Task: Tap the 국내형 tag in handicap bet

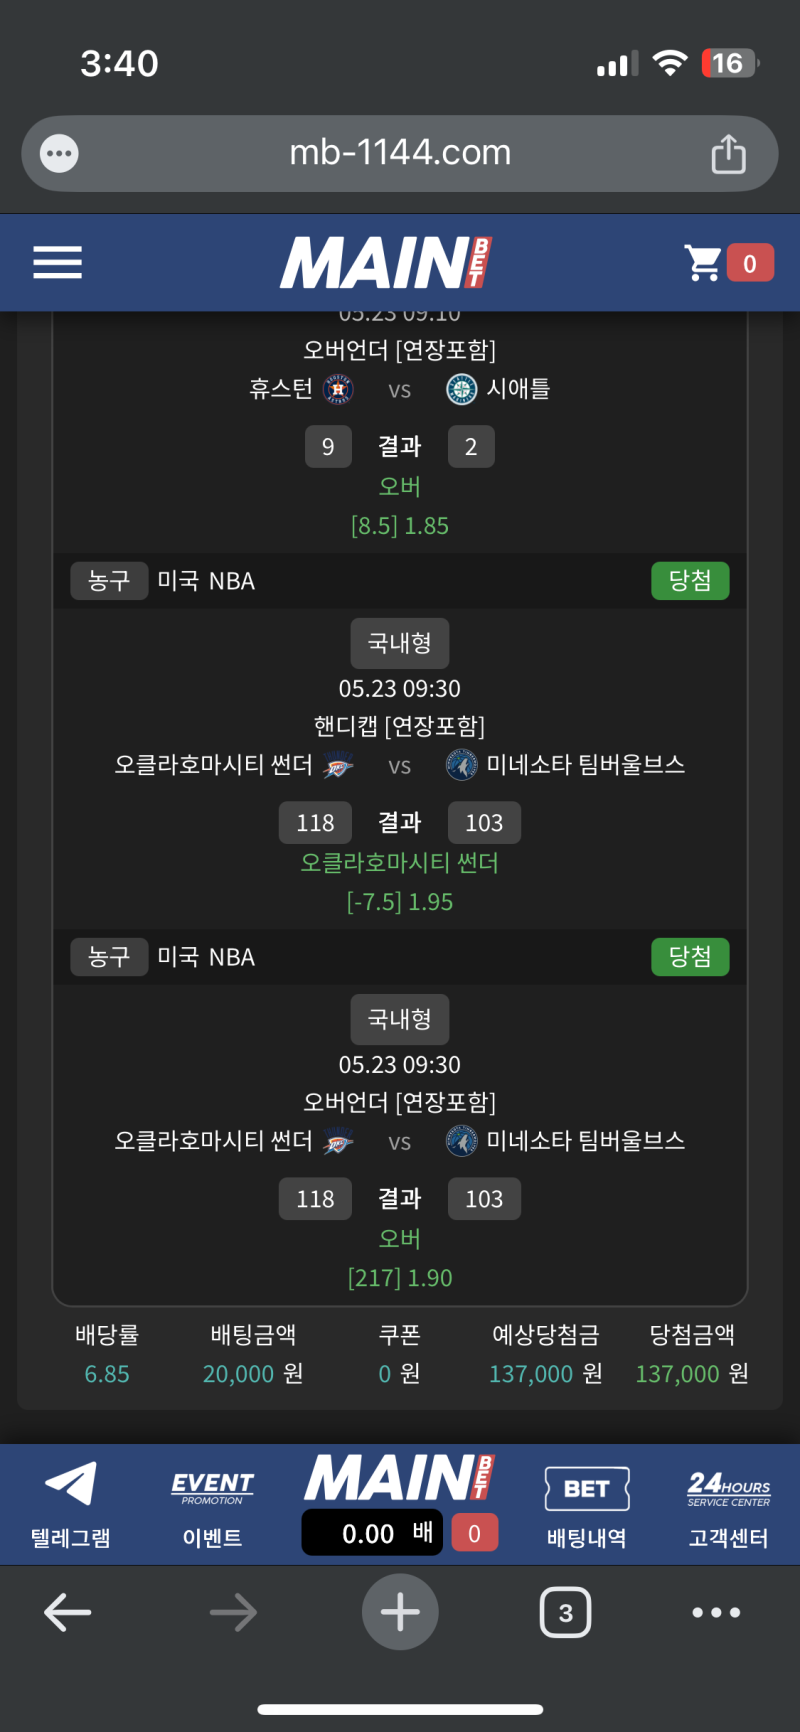Action: point(400,643)
